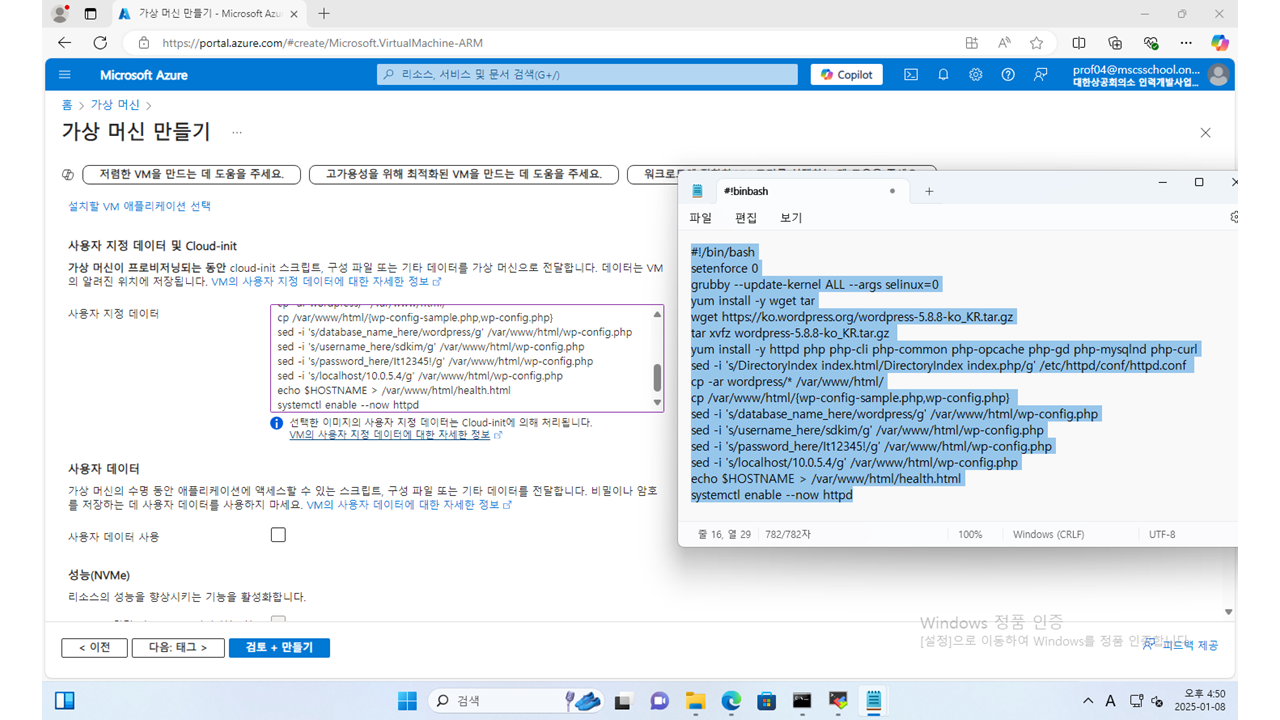Click the 검토 + 만들기 button
Screen dimensions: 1280x720
coord(279,648)
